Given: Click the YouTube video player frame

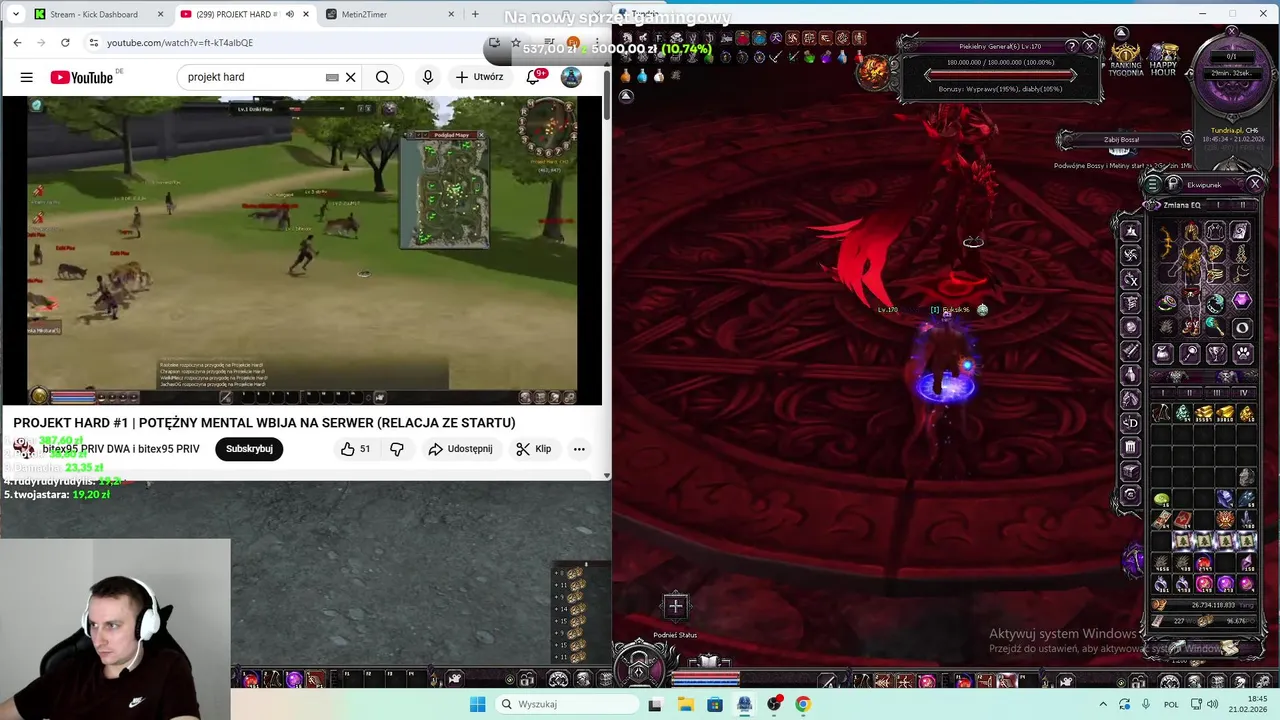Looking at the screenshot, I should [x=302, y=250].
